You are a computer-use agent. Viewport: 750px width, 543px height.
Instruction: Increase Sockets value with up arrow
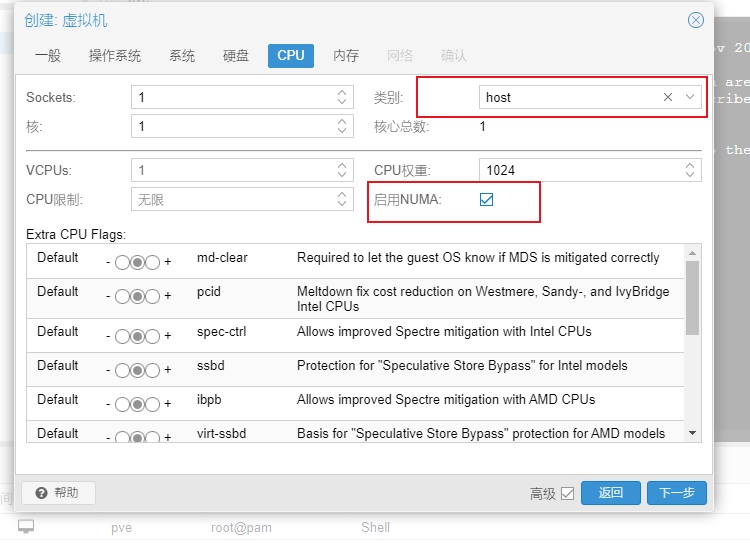(x=342, y=93)
